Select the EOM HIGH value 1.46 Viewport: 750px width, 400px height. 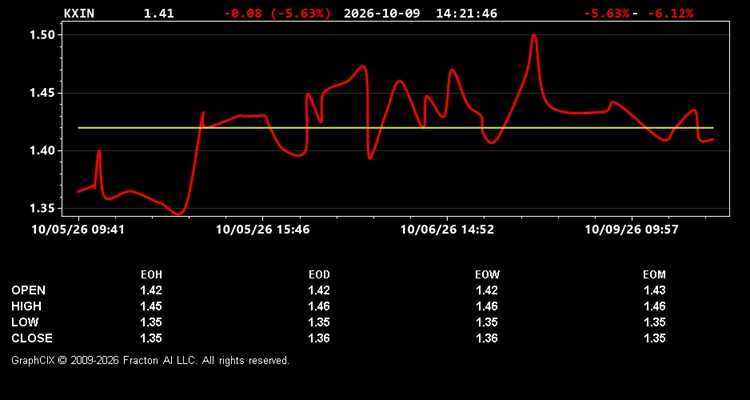tap(654, 306)
